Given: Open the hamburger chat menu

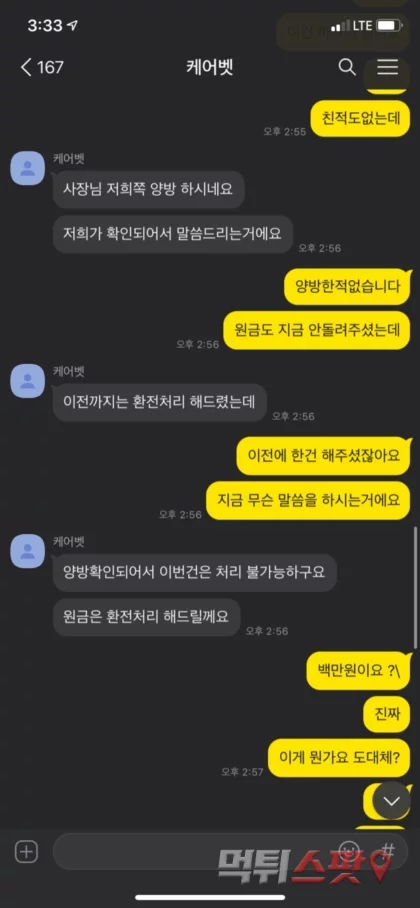Looking at the screenshot, I should 388,68.
